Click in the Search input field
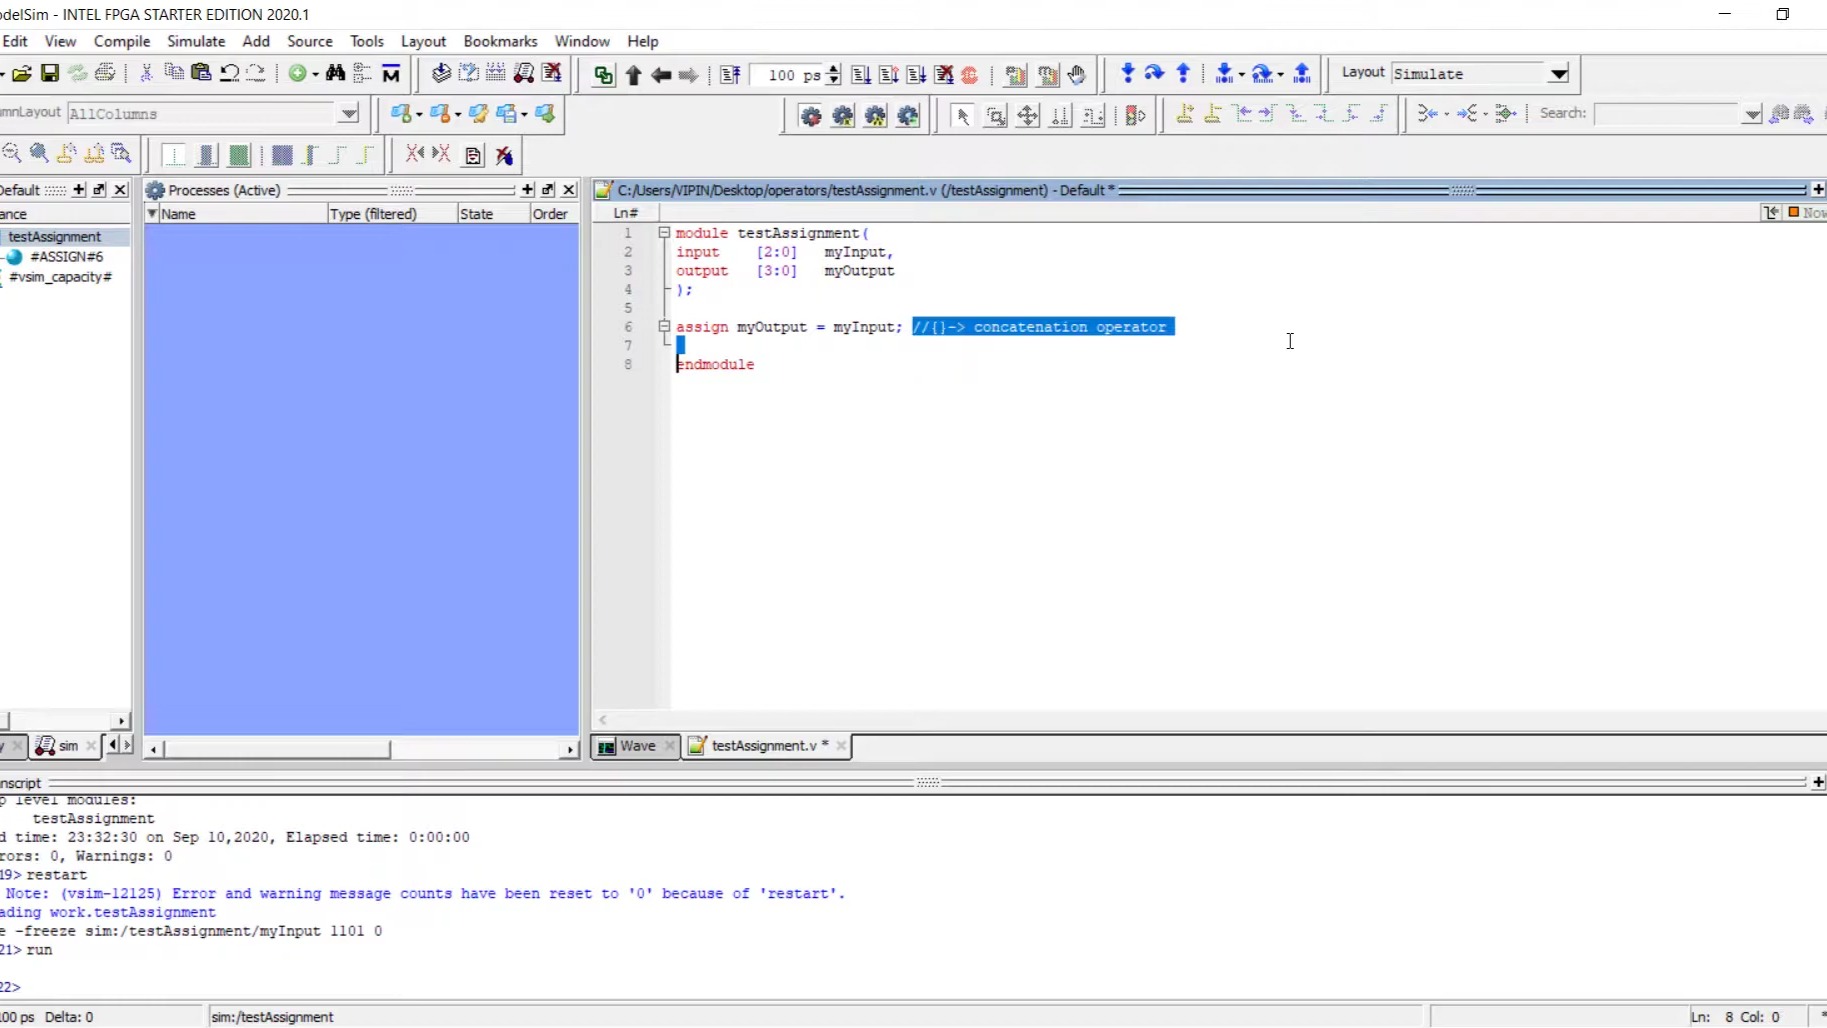This screenshot has width=1827, height=1028. pyautogui.click(x=1668, y=114)
